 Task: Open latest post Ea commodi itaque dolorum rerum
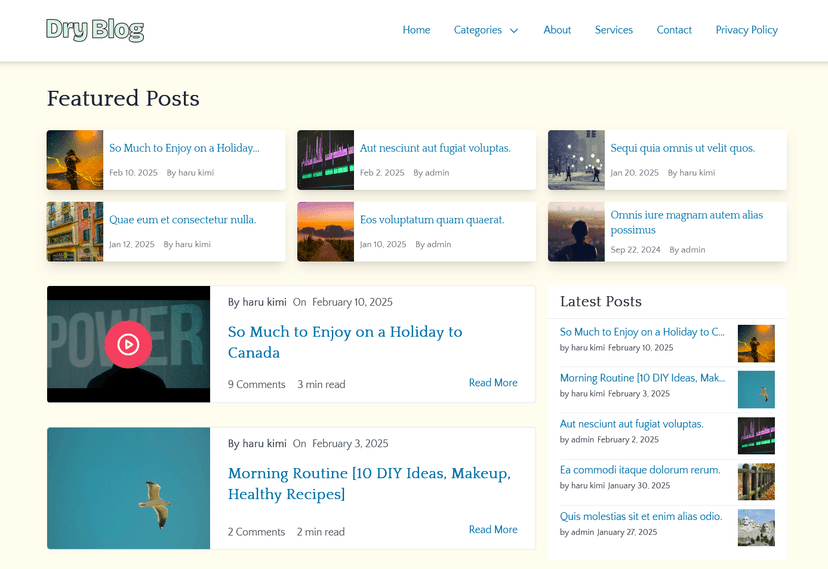coord(640,470)
